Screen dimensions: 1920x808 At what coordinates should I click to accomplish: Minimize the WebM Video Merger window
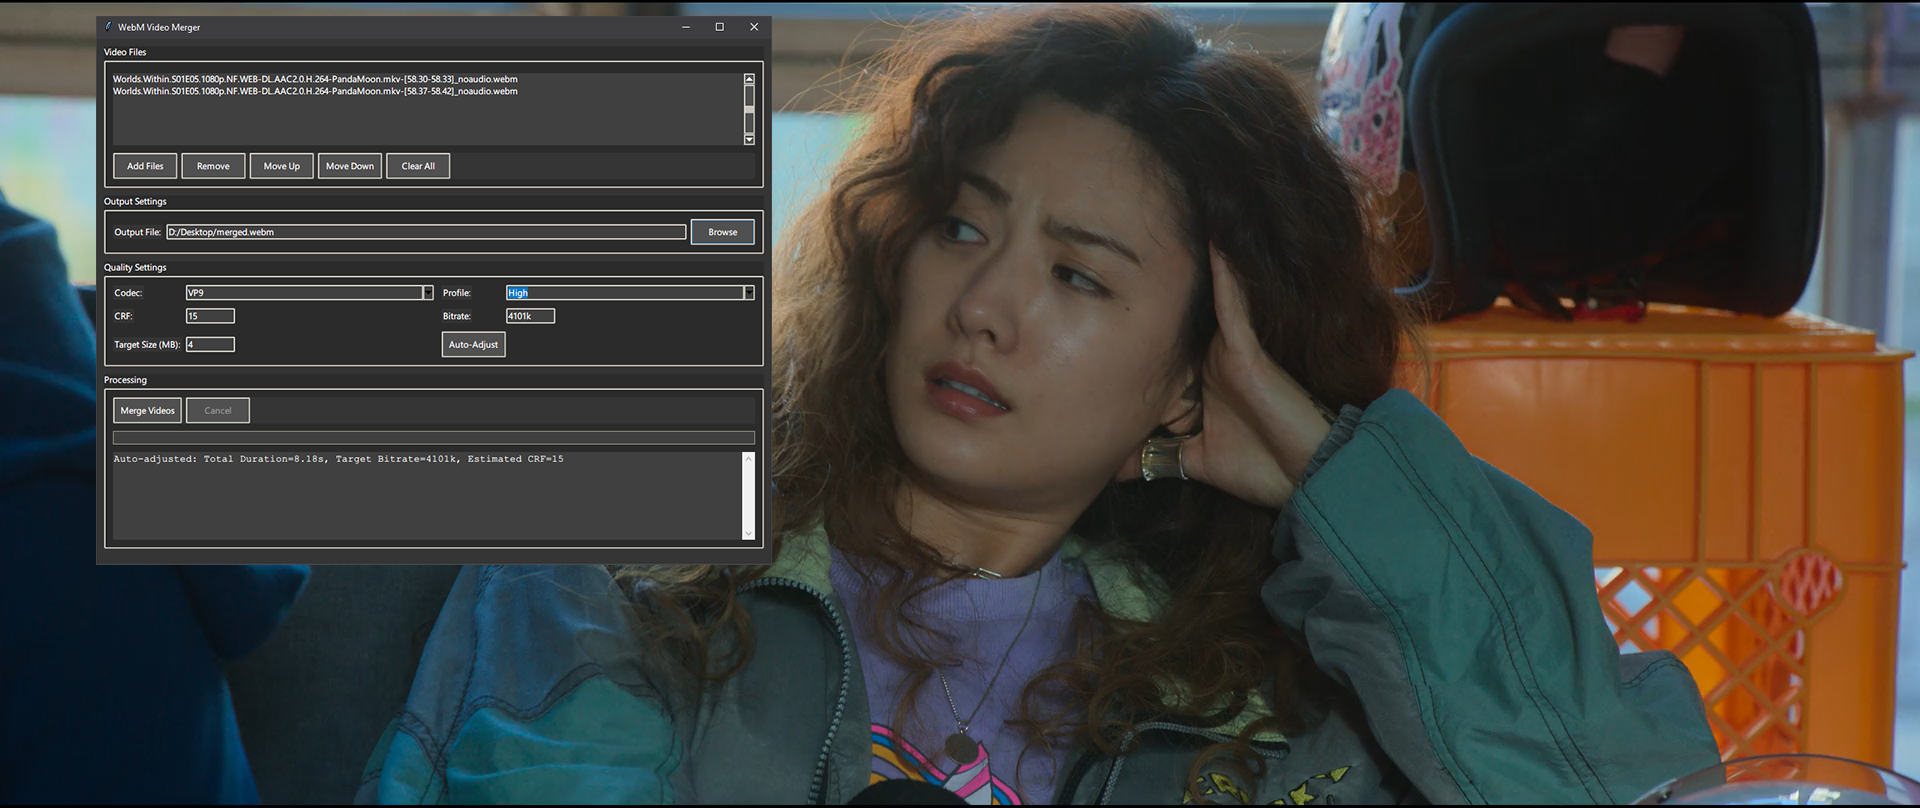tap(686, 27)
